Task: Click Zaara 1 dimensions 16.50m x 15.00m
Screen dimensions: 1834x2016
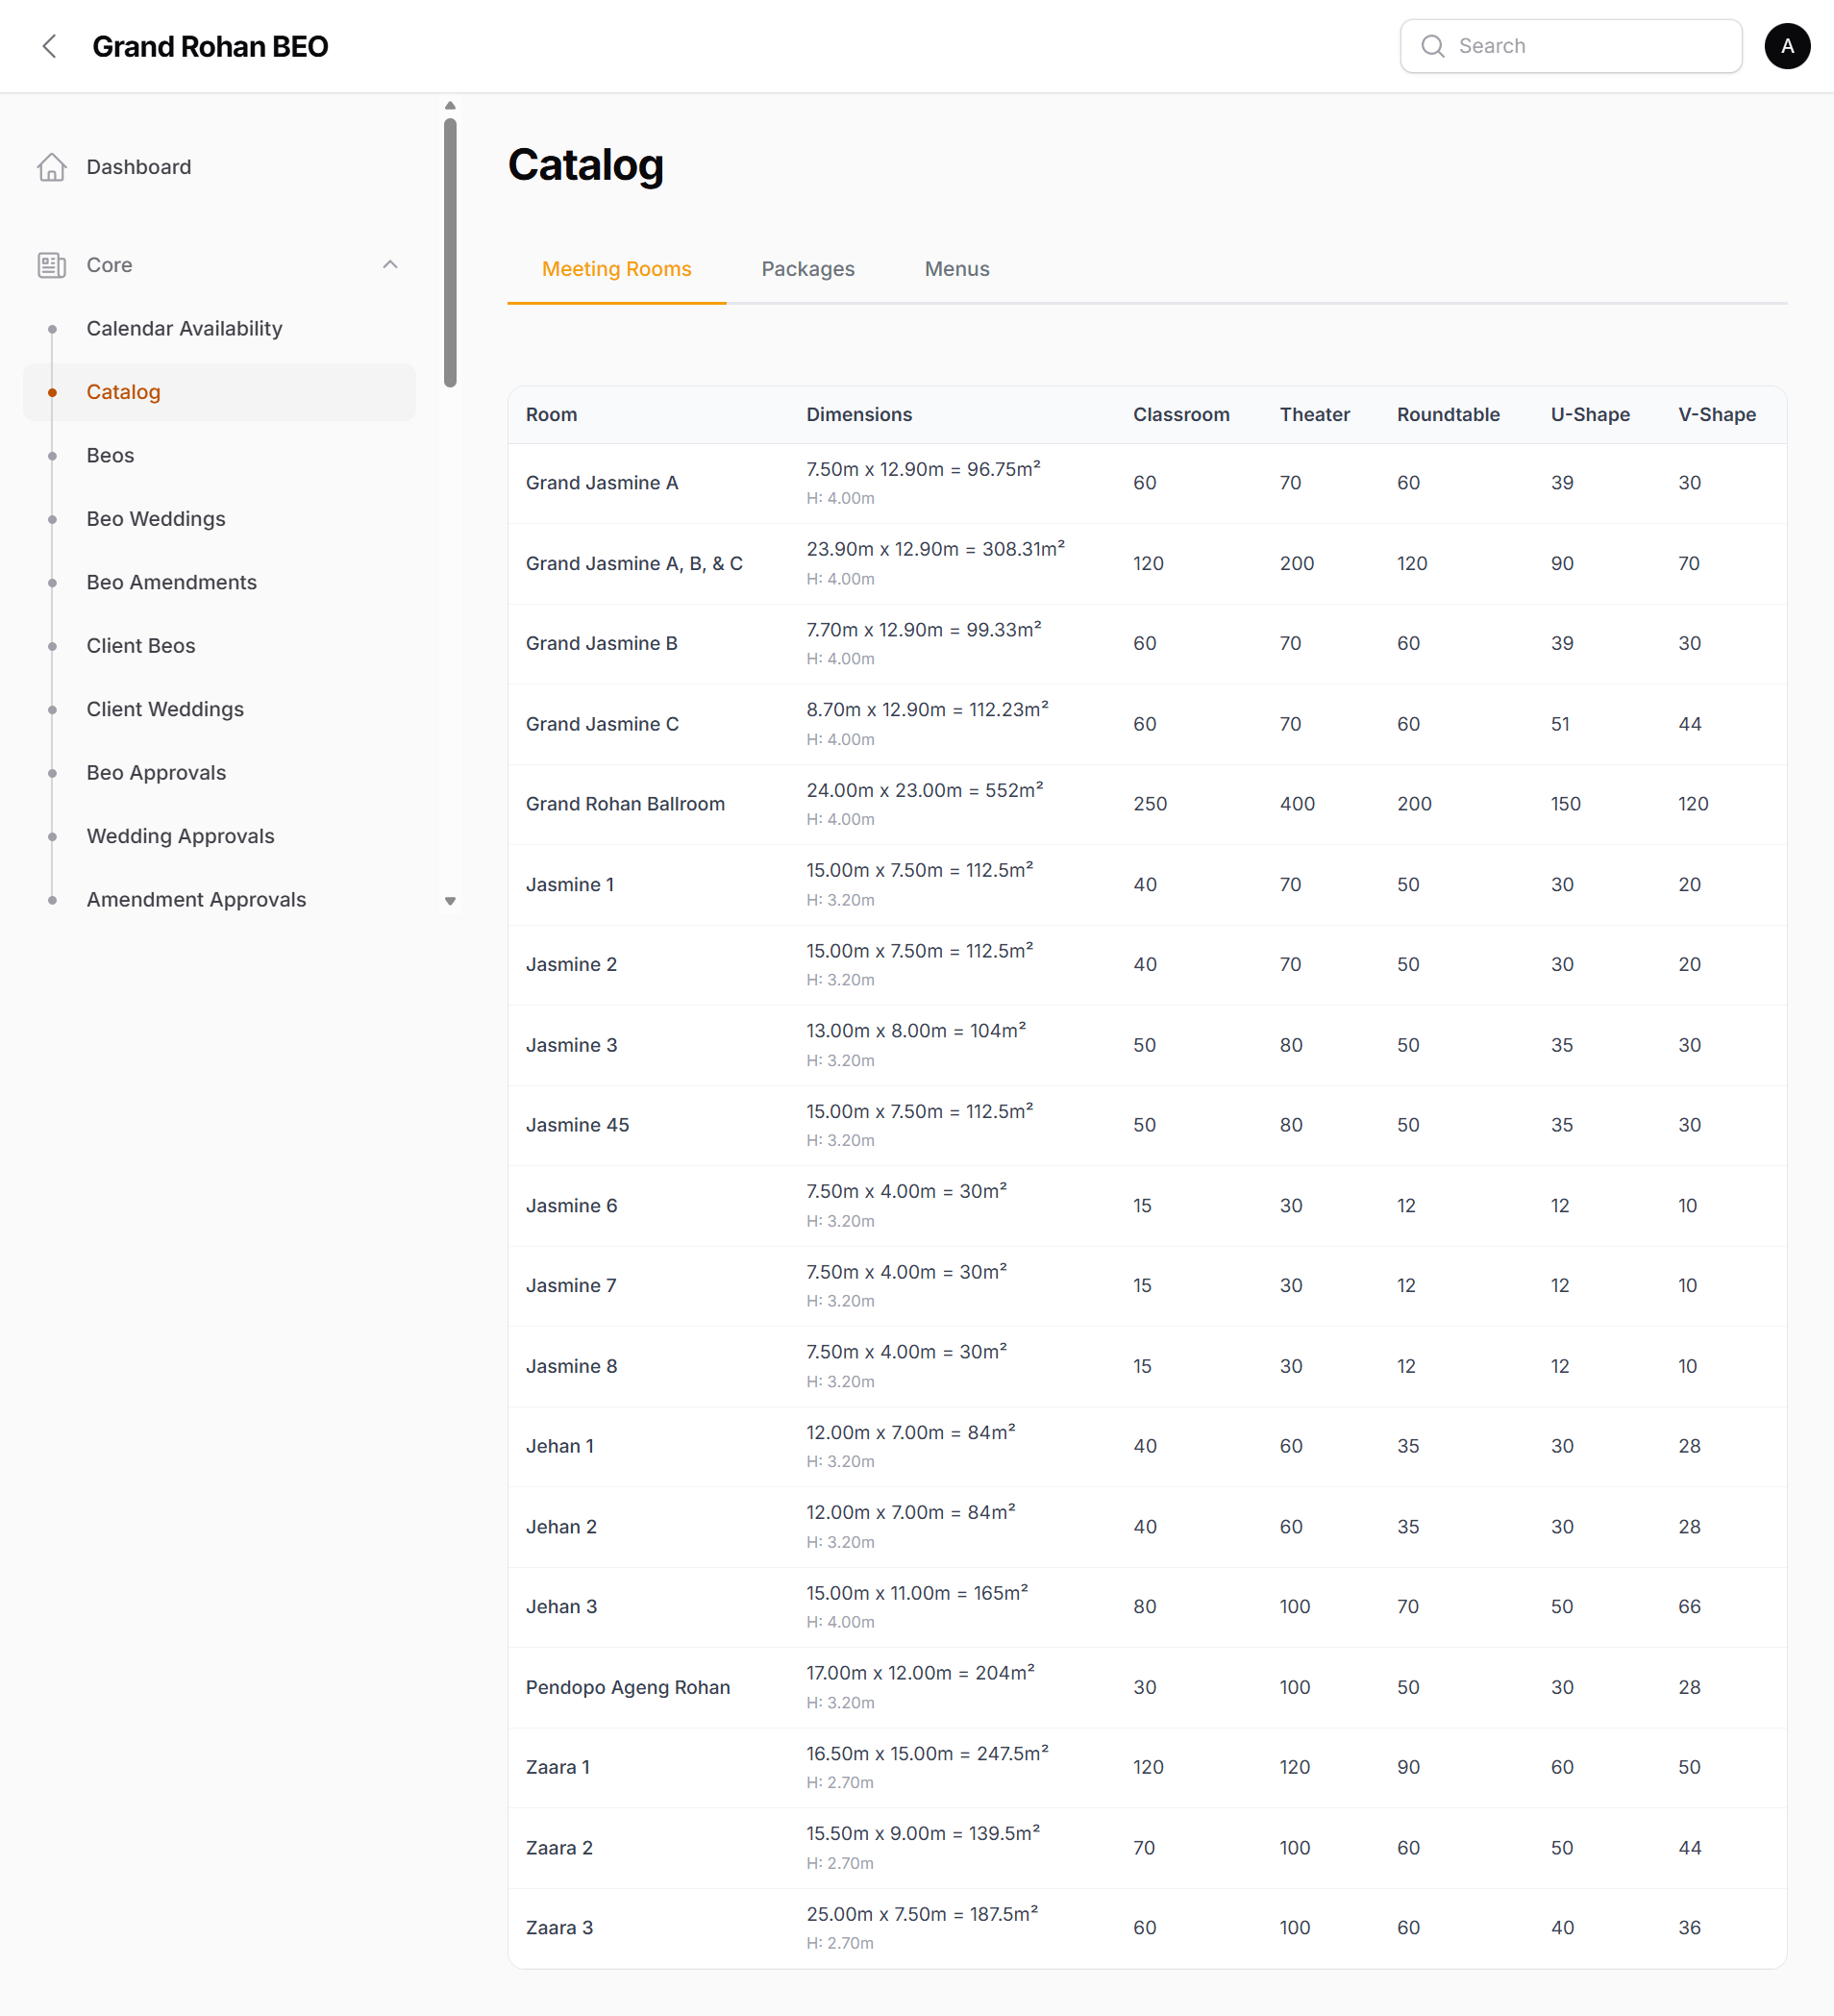Action: coord(927,1754)
